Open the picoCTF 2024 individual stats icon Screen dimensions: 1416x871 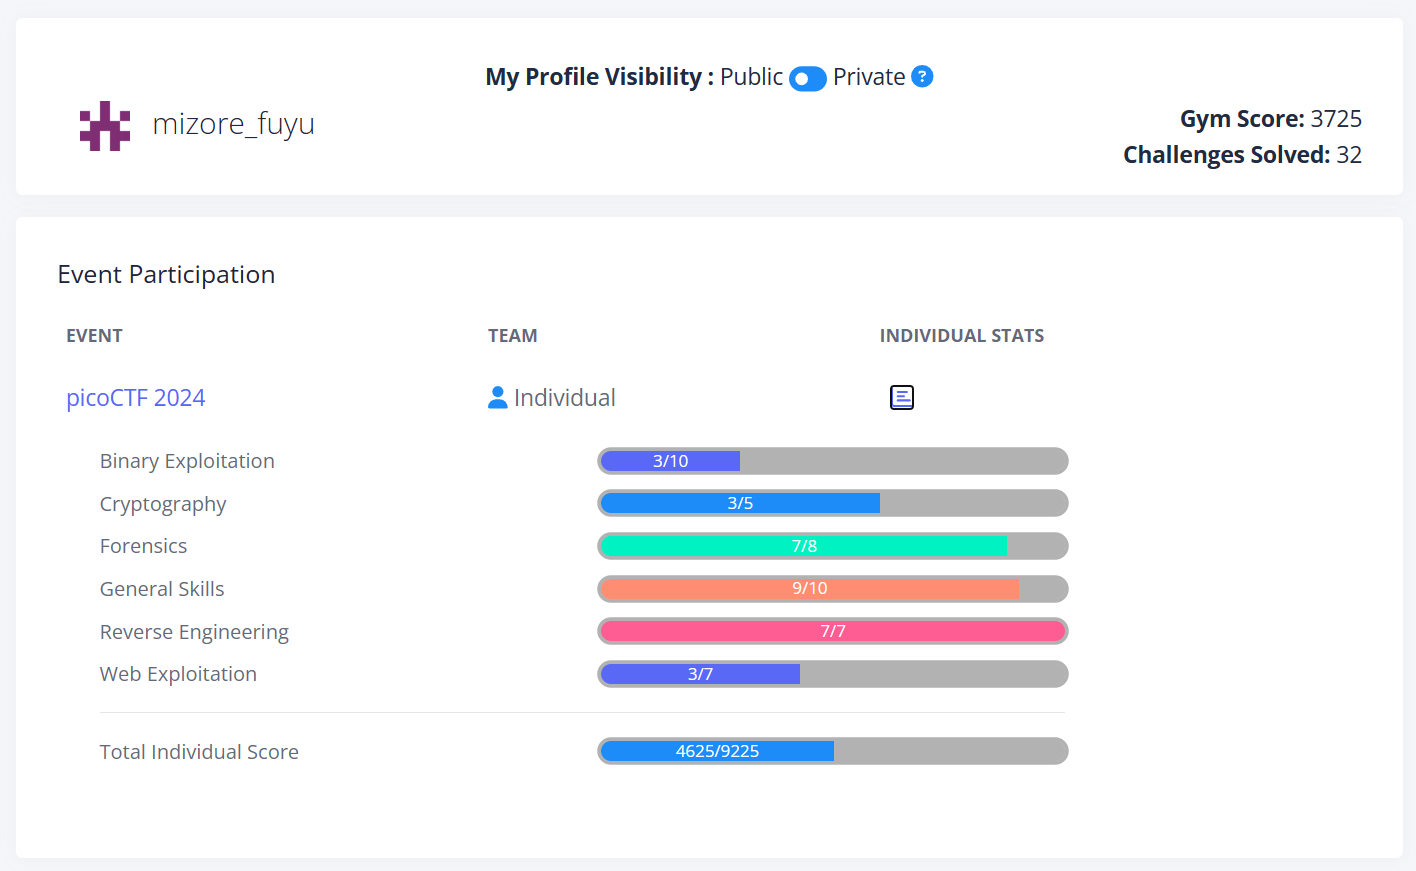pos(902,398)
